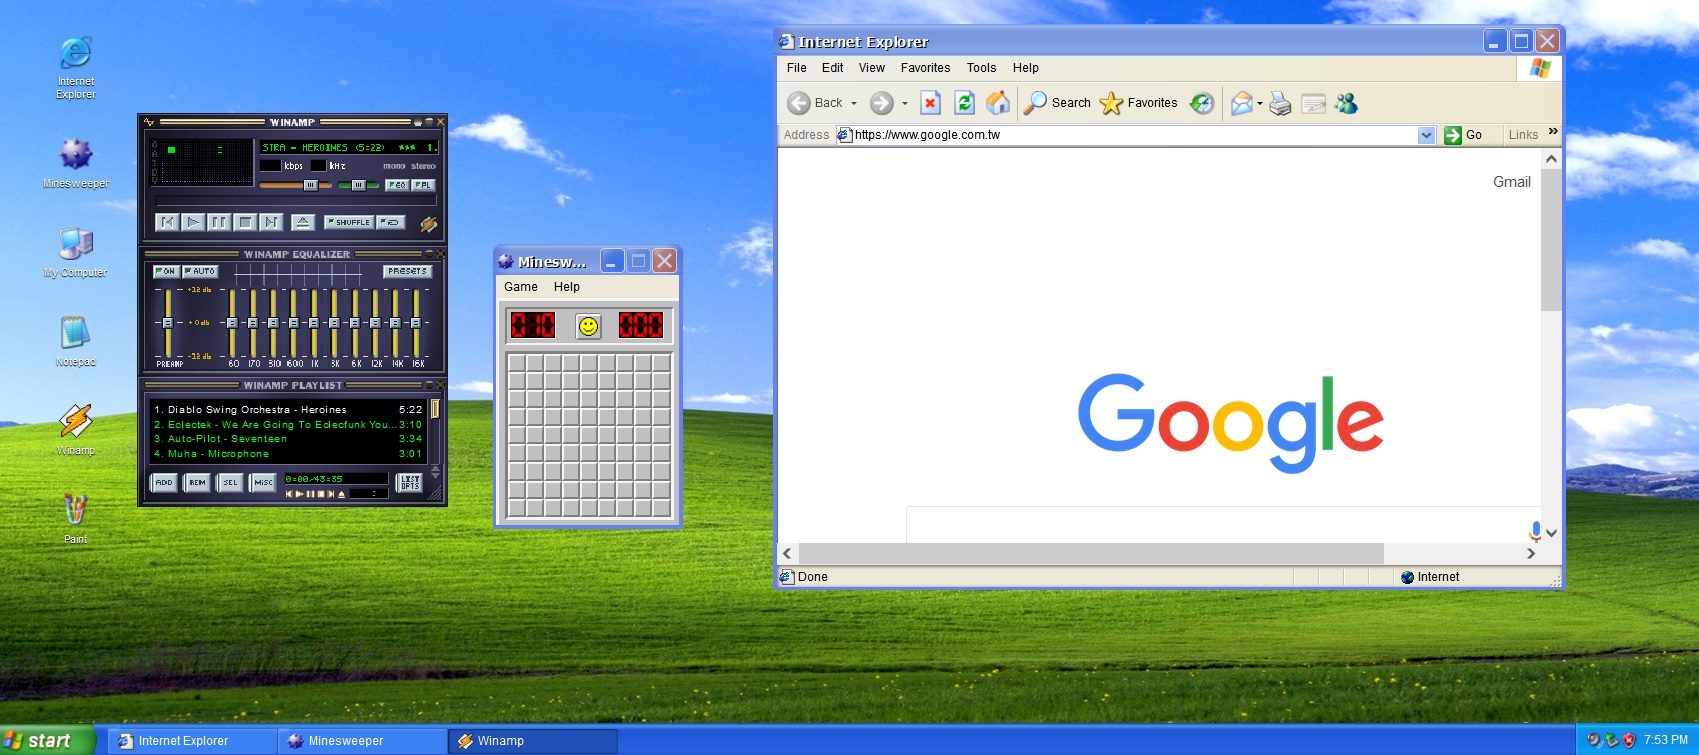Open playlist ADD menu
This screenshot has height=755, width=1699.
click(164, 483)
